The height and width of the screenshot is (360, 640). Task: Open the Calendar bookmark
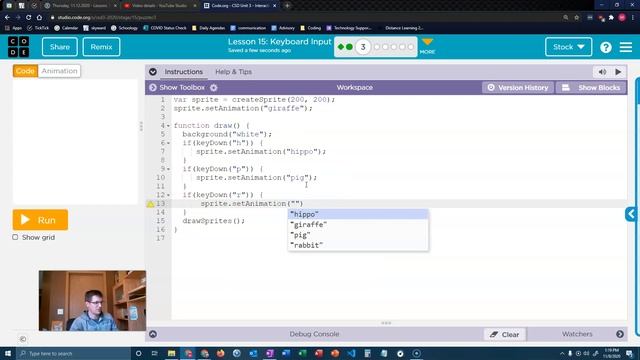click(66, 28)
